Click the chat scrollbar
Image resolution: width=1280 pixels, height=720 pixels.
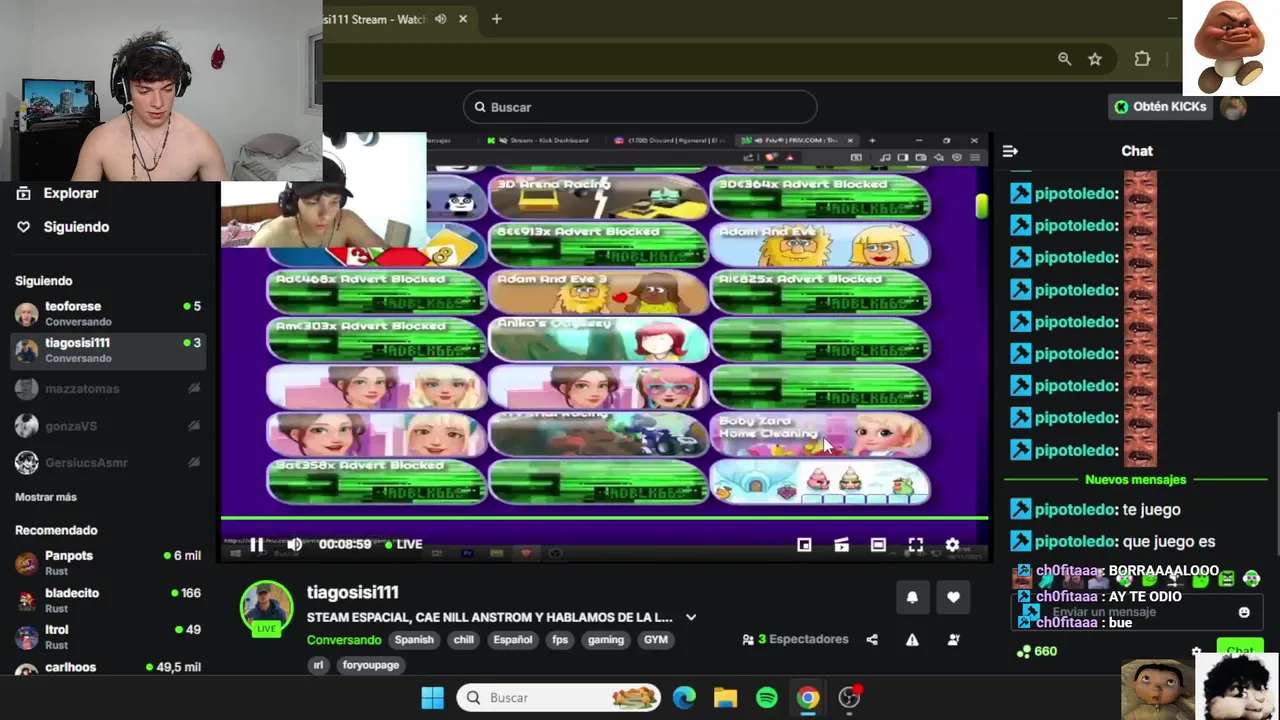[1276, 444]
